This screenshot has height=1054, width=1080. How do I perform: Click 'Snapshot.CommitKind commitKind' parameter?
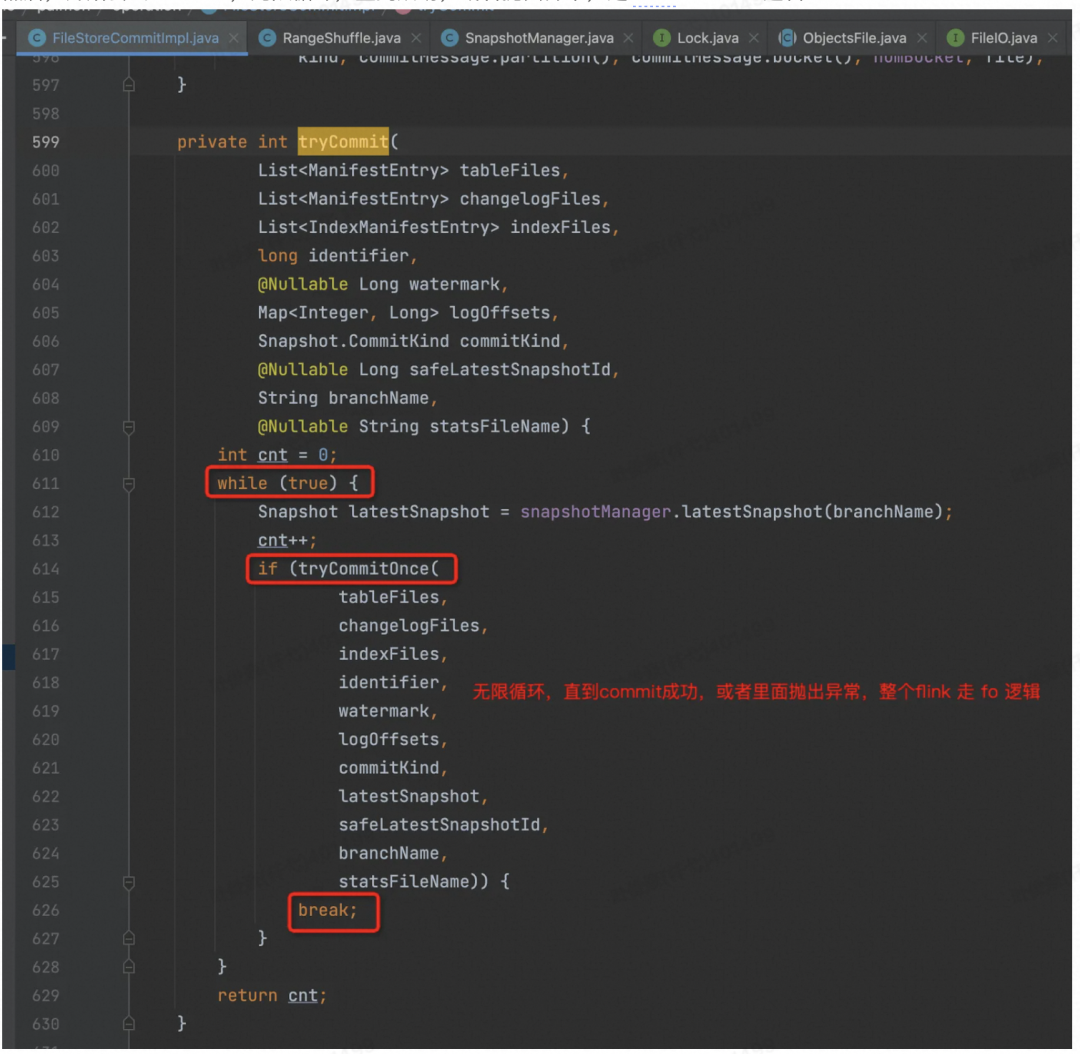[x=409, y=341]
